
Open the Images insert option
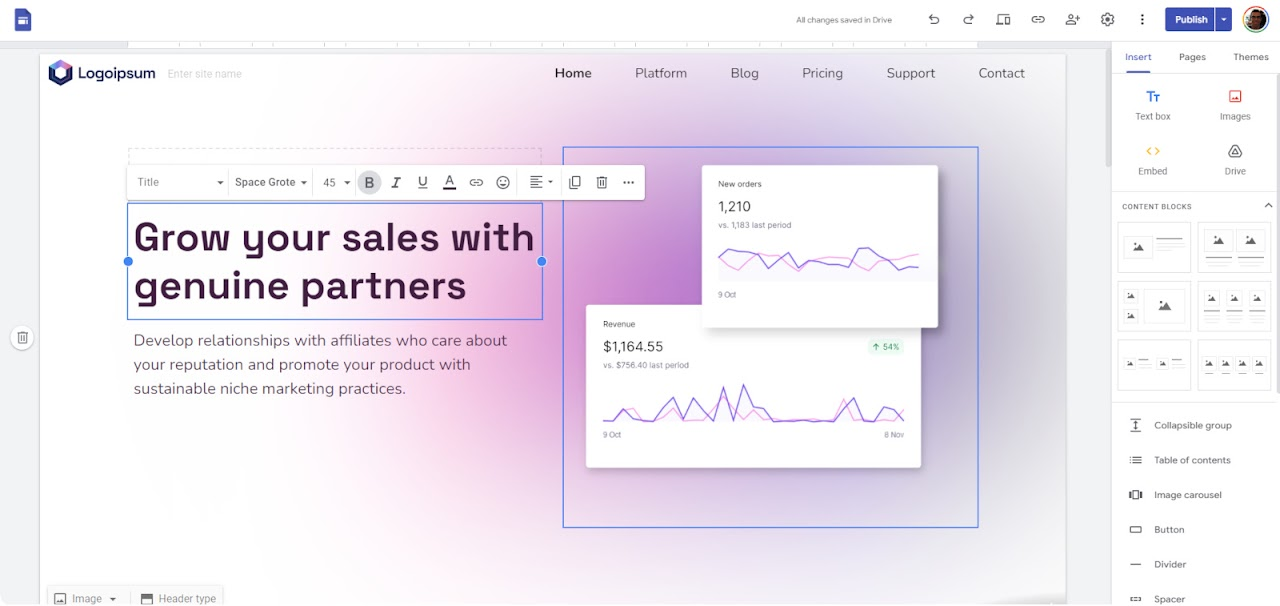pos(1234,103)
